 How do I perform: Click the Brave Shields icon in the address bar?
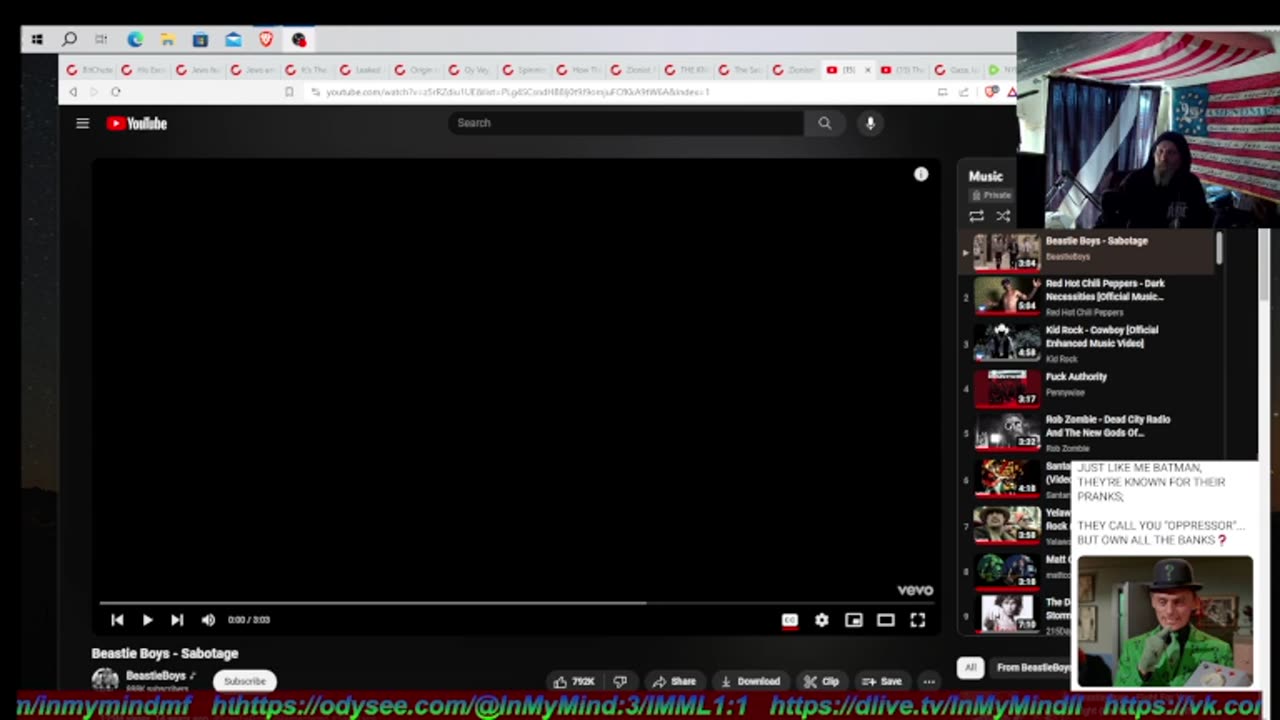tap(991, 92)
